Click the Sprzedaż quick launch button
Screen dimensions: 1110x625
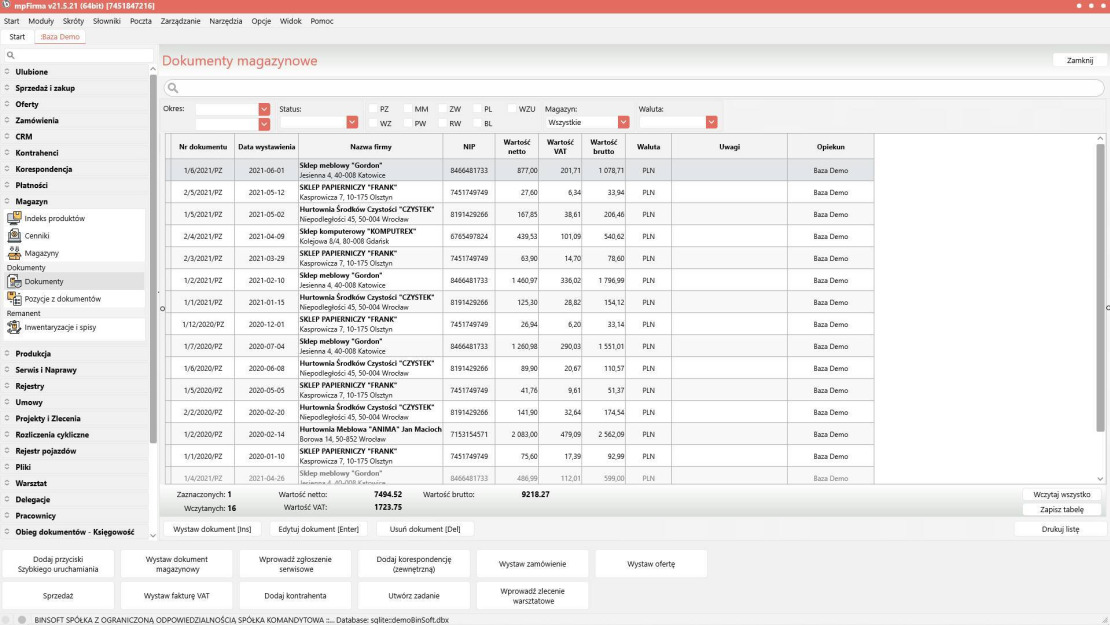(x=58, y=596)
